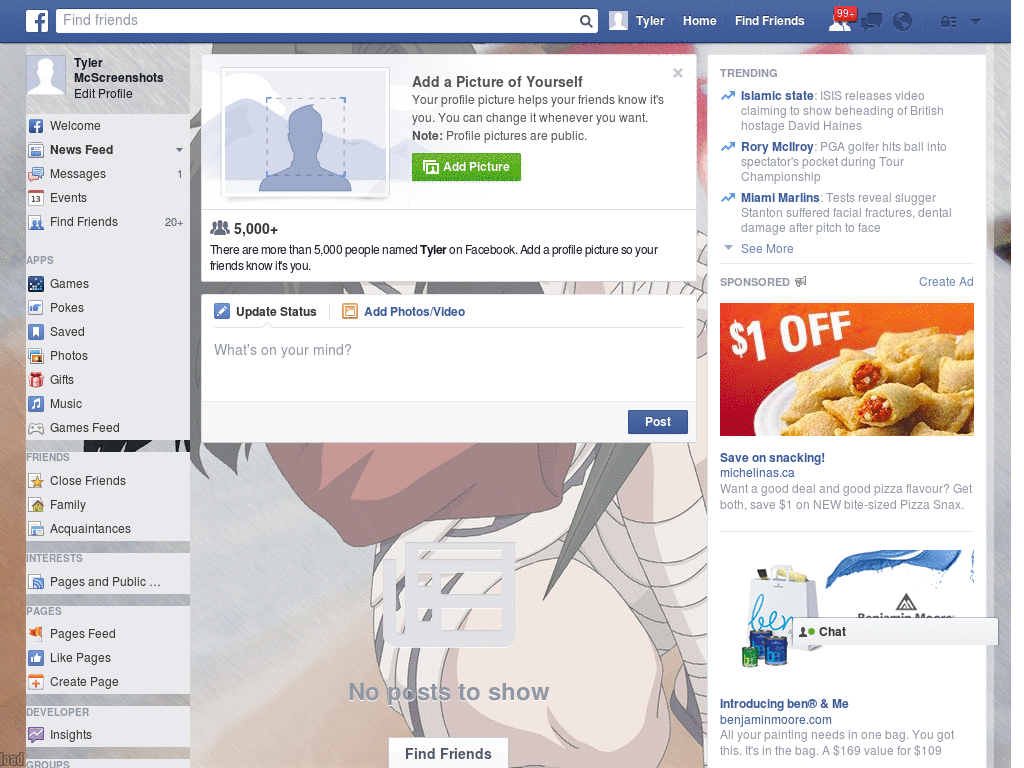Open News Feed options arrow
This screenshot has width=1024, height=768.
pyautogui.click(x=179, y=150)
